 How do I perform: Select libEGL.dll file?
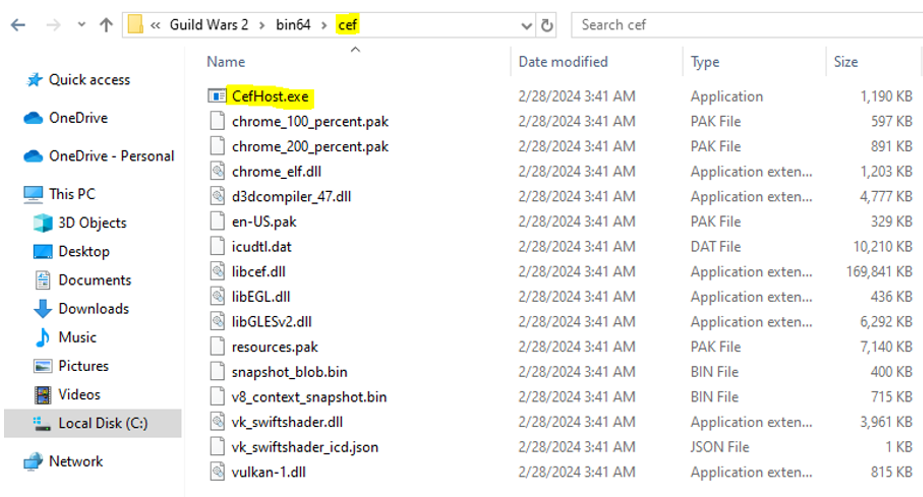pyautogui.click(x=261, y=297)
